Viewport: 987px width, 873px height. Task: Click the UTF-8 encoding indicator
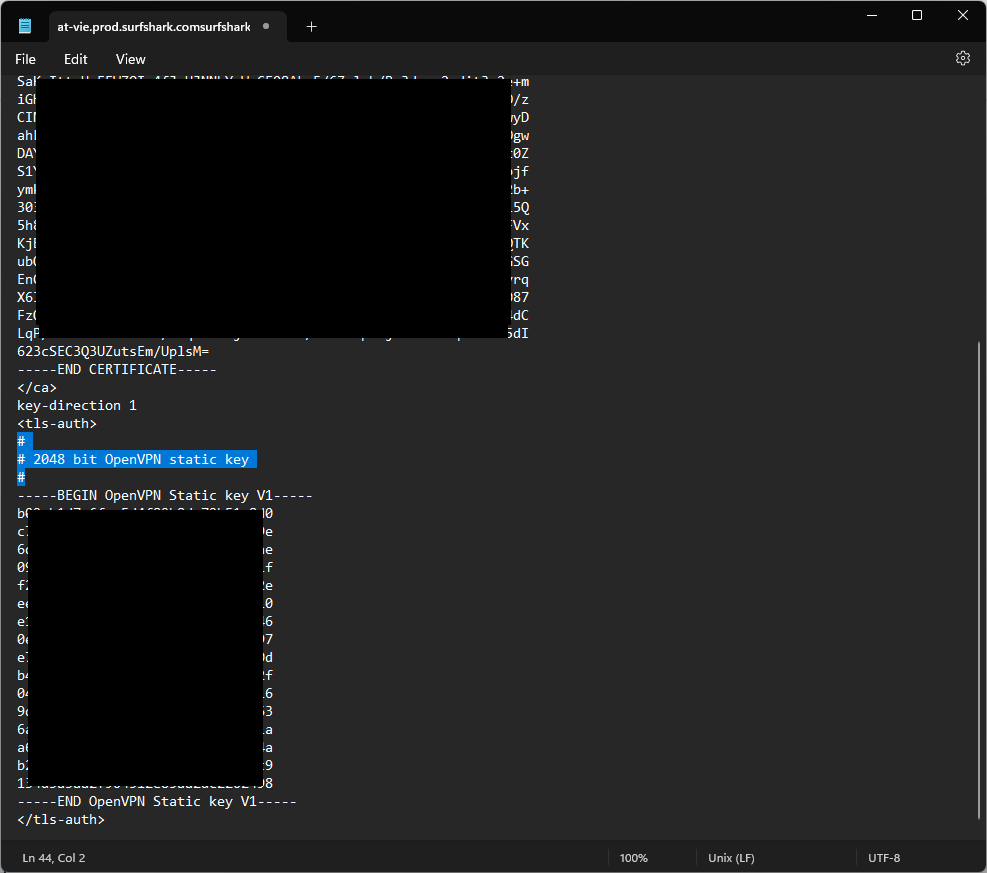click(884, 858)
